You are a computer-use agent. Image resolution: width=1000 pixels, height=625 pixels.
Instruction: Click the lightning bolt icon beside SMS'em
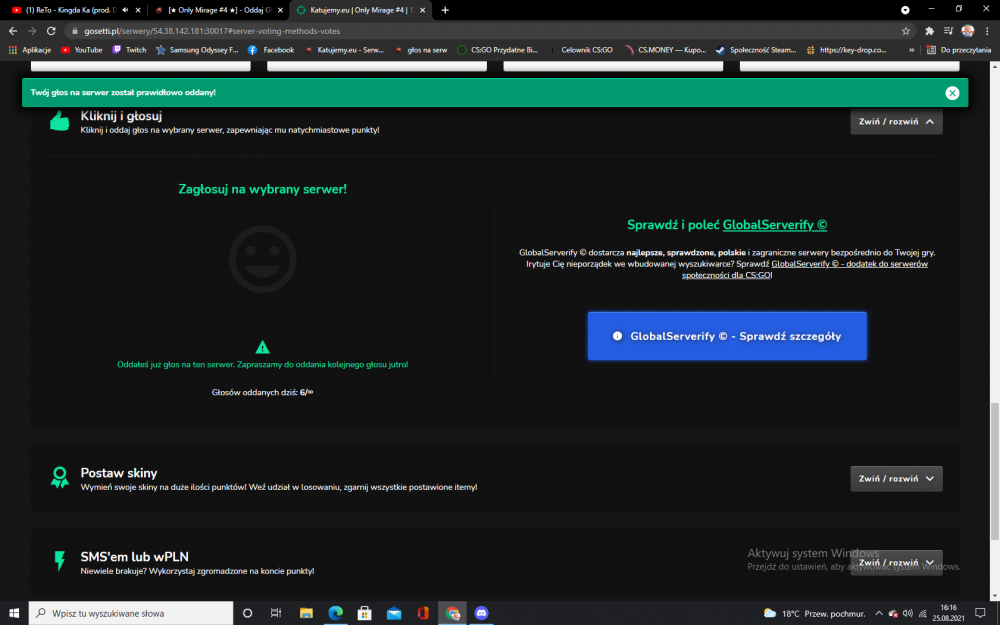tap(59, 561)
